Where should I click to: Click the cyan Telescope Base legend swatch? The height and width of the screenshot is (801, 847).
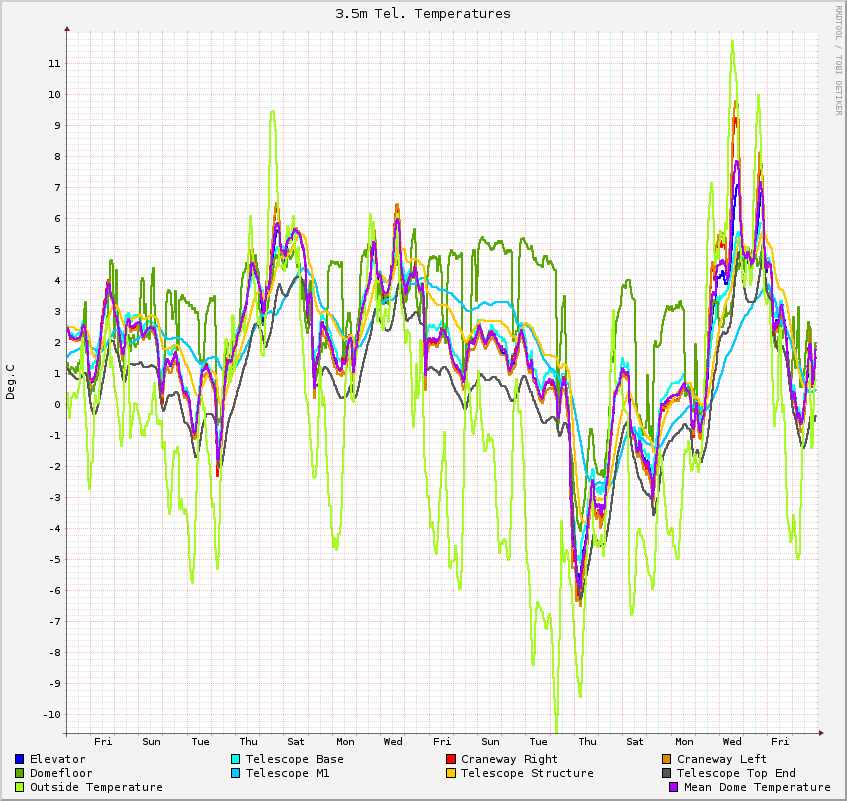click(x=236, y=760)
